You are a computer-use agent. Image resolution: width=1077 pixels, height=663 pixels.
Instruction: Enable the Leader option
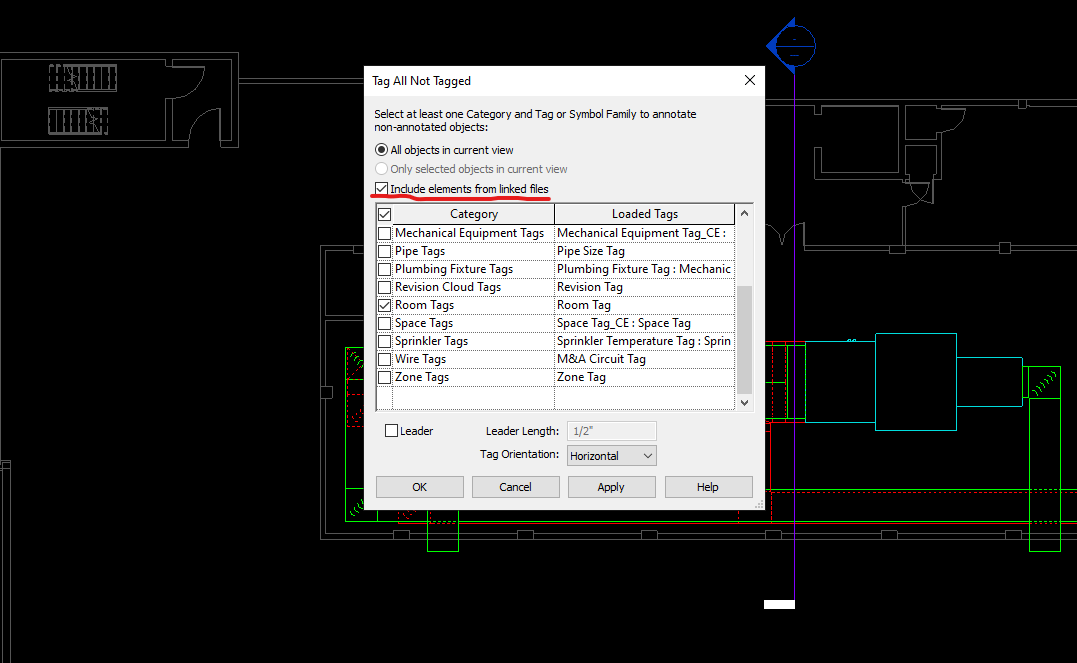click(391, 430)
